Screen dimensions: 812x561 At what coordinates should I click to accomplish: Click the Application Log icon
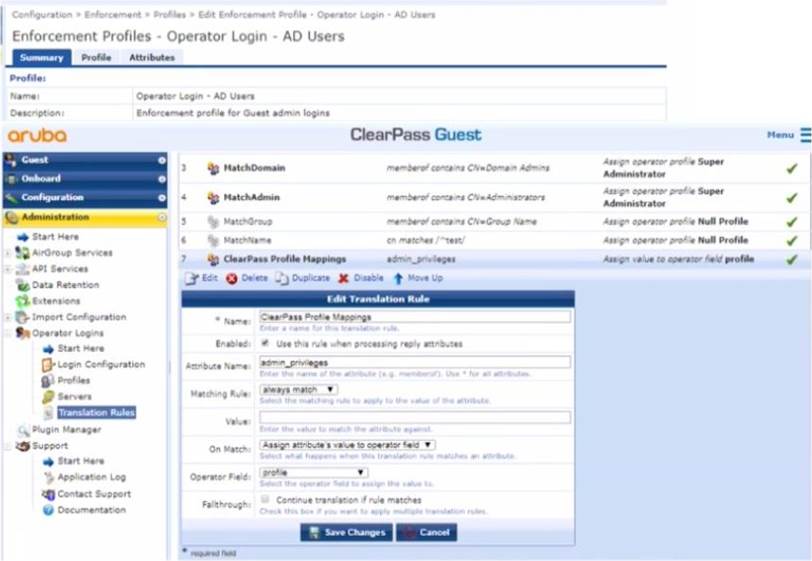(49, 478)
